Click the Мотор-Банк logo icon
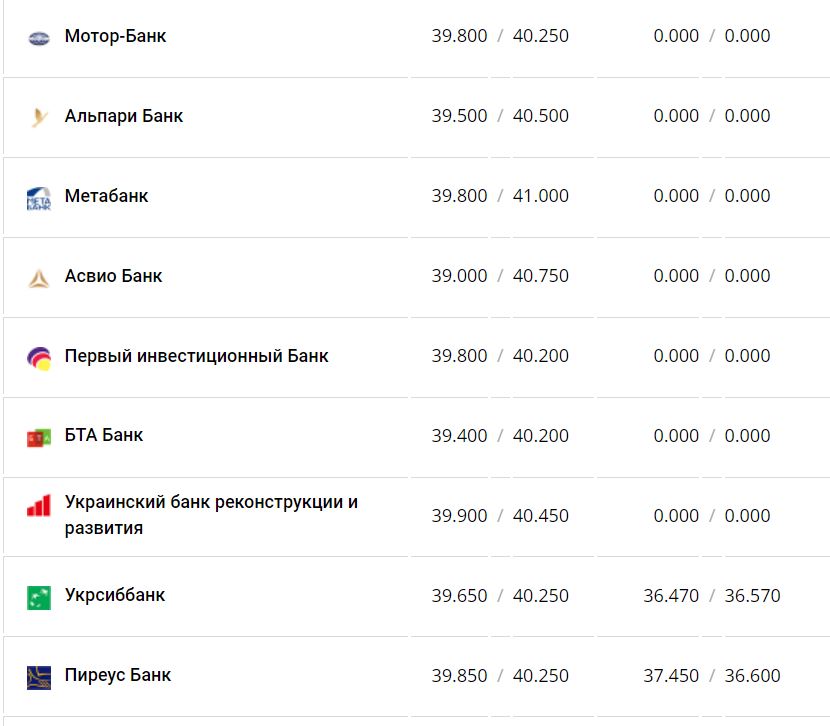 (38, 38)
